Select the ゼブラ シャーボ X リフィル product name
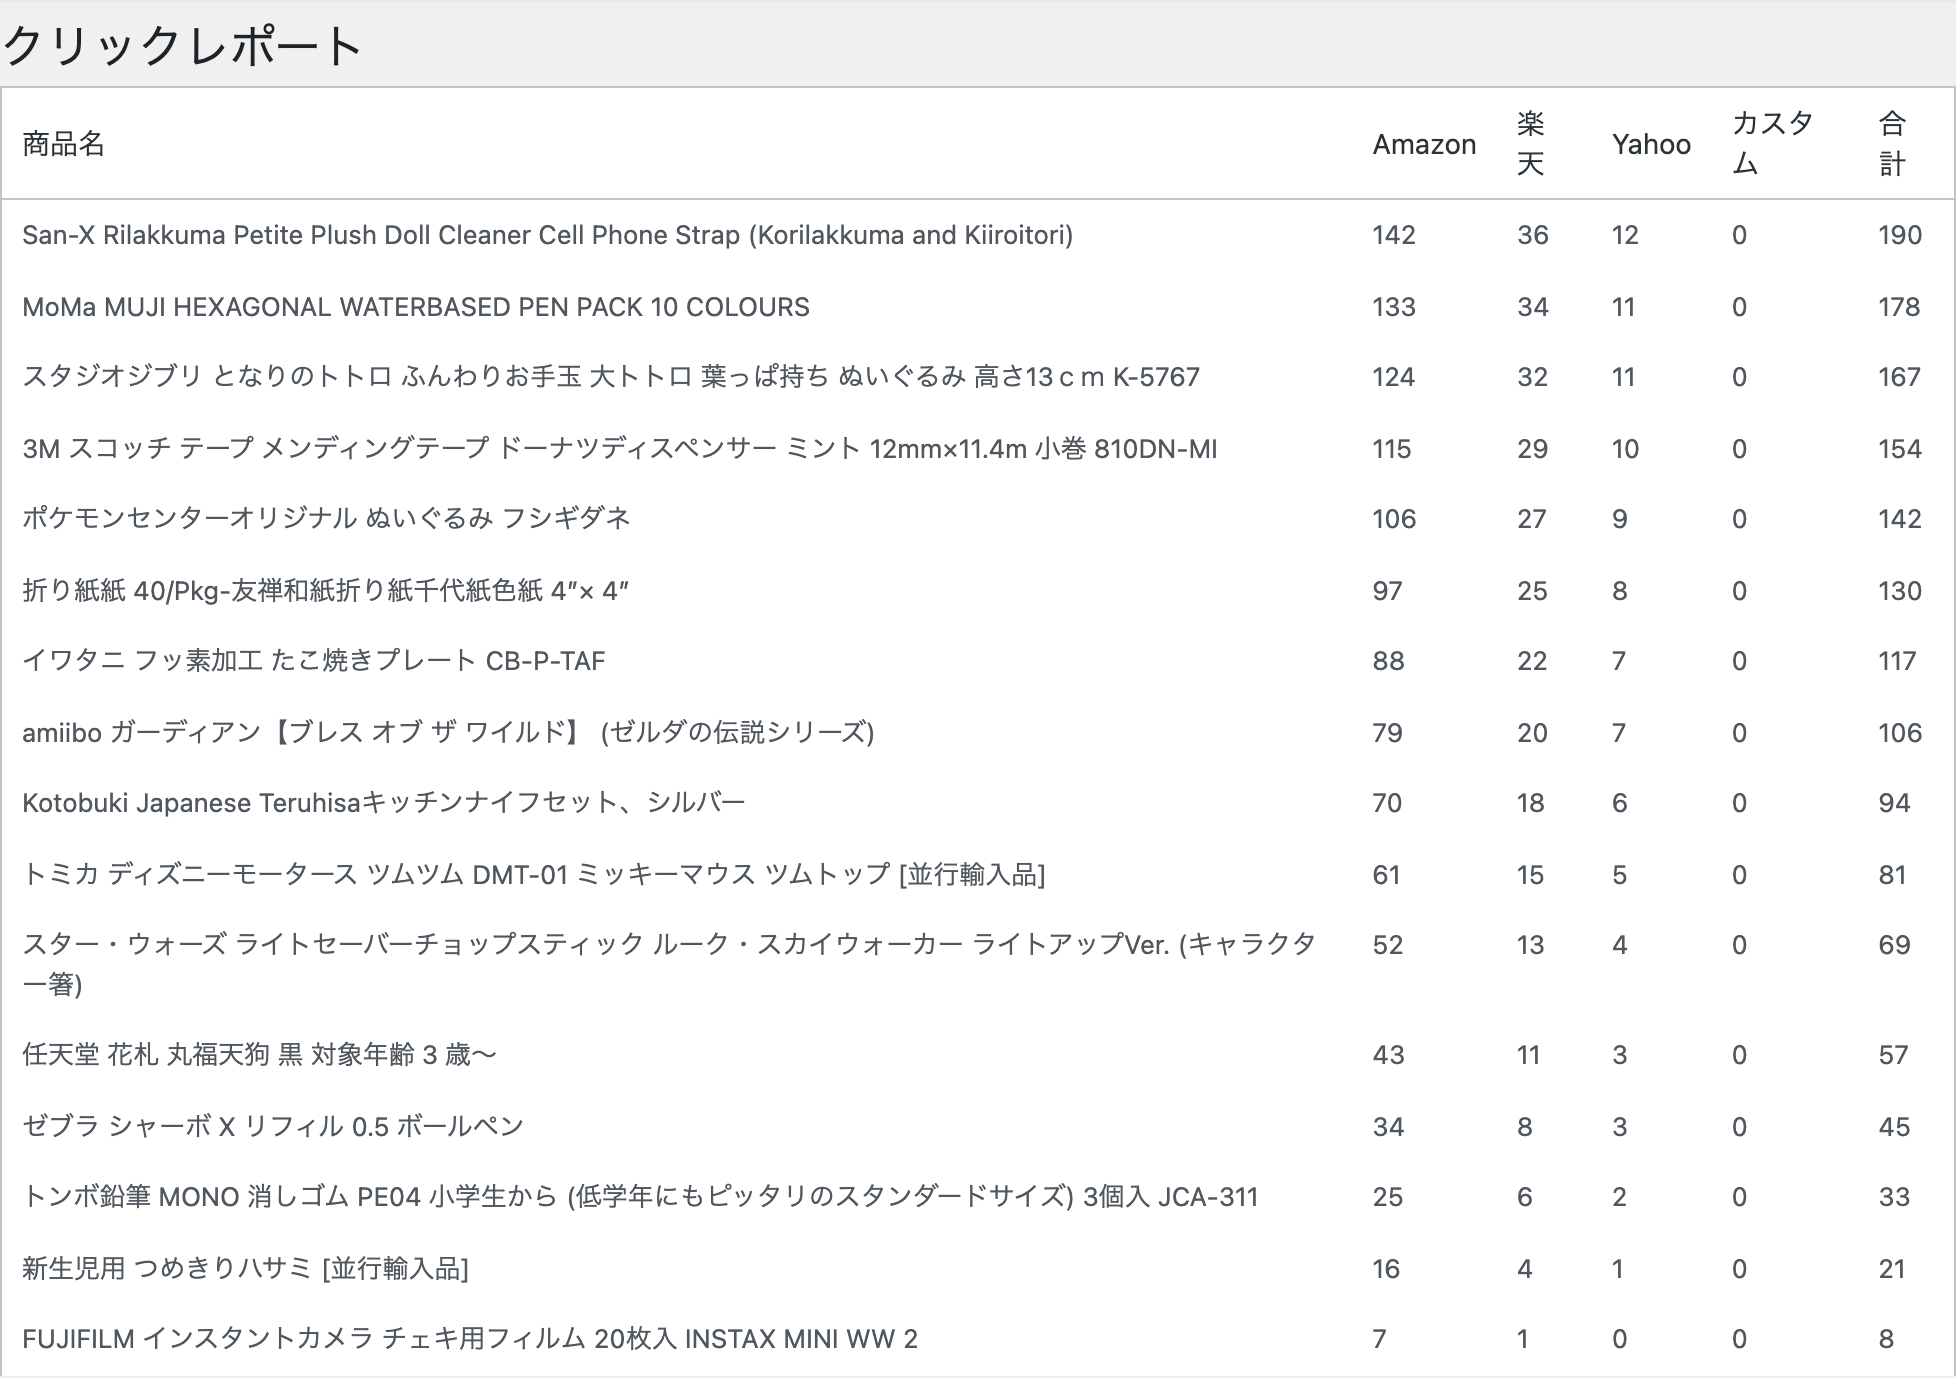This screenshot has height=1378, width=1956. click(273, 1127)
